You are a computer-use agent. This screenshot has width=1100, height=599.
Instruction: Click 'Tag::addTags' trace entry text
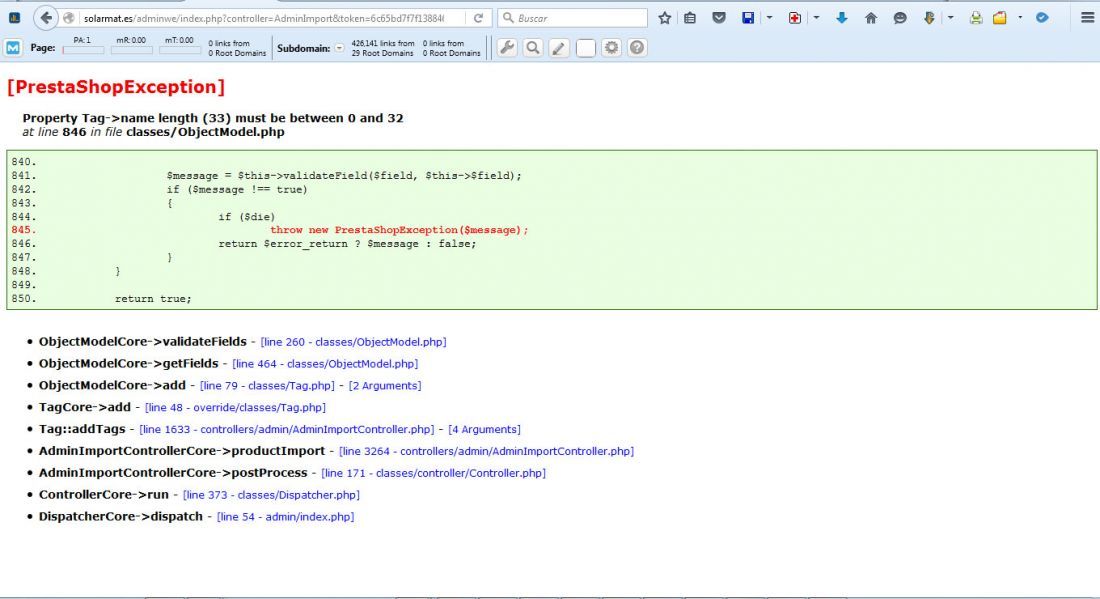pos(82,429)
